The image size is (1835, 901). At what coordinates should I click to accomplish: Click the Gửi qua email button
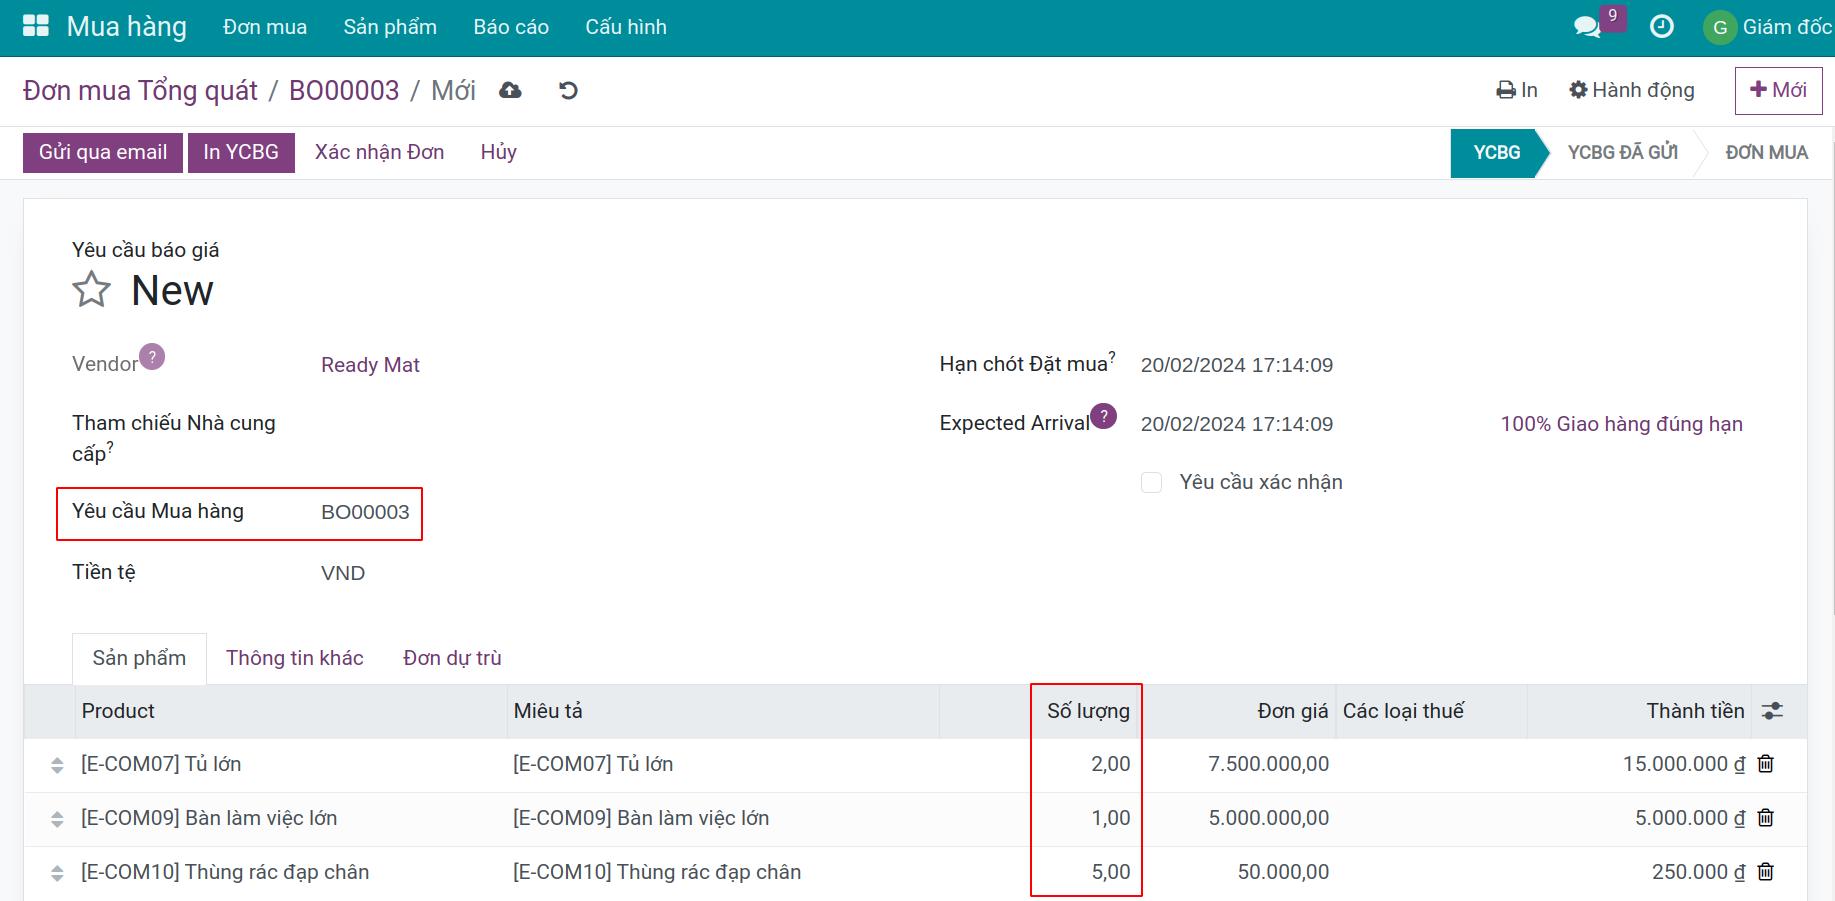tap(103, 153)
